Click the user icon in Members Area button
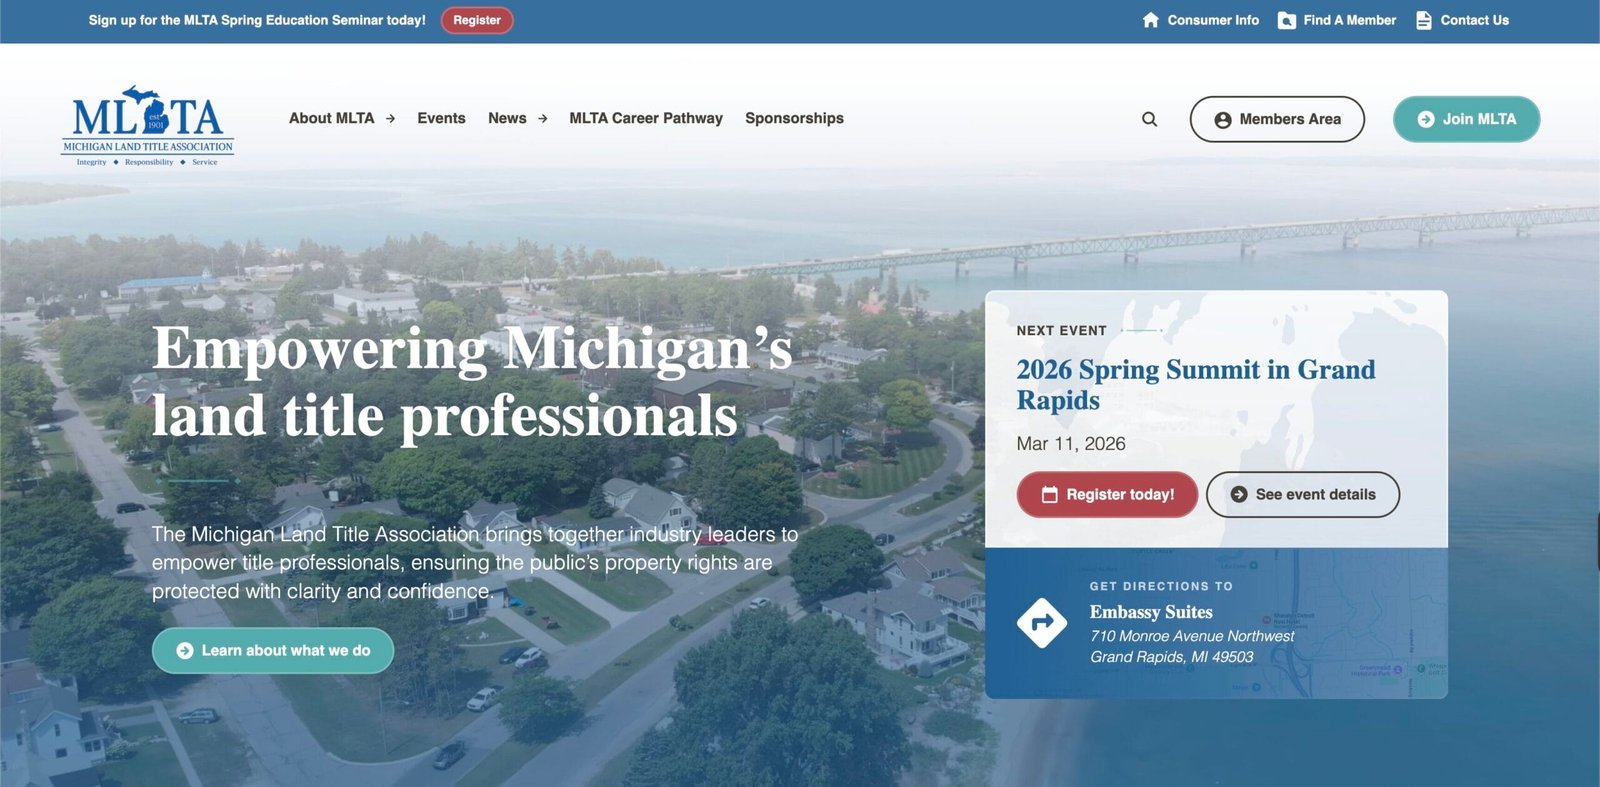This screenshot has height=787, width=1600. pyautogui.click(x=1222, y=120)
